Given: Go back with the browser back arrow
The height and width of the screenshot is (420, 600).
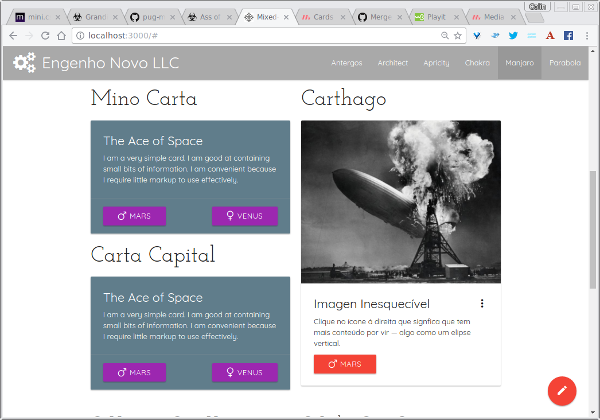Looking at the screenshot, I should coord(13,36).
